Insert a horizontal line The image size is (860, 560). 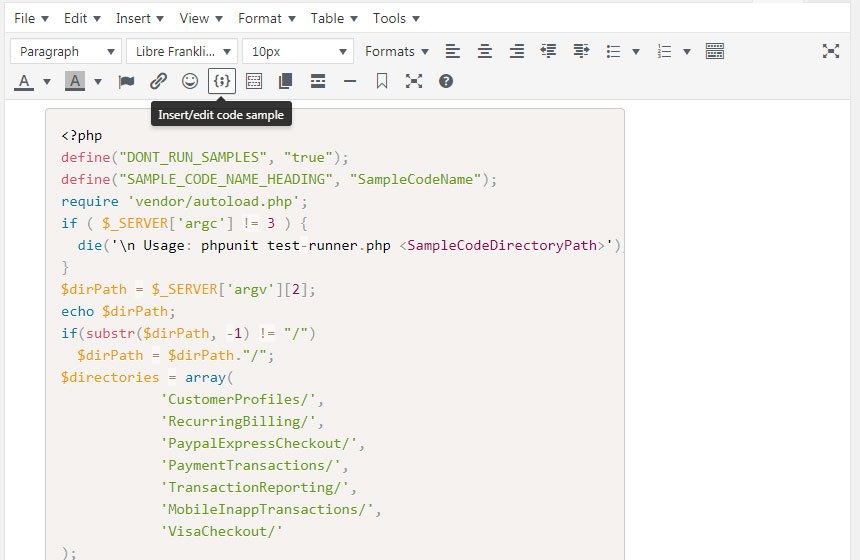click(x=350, y=81)
